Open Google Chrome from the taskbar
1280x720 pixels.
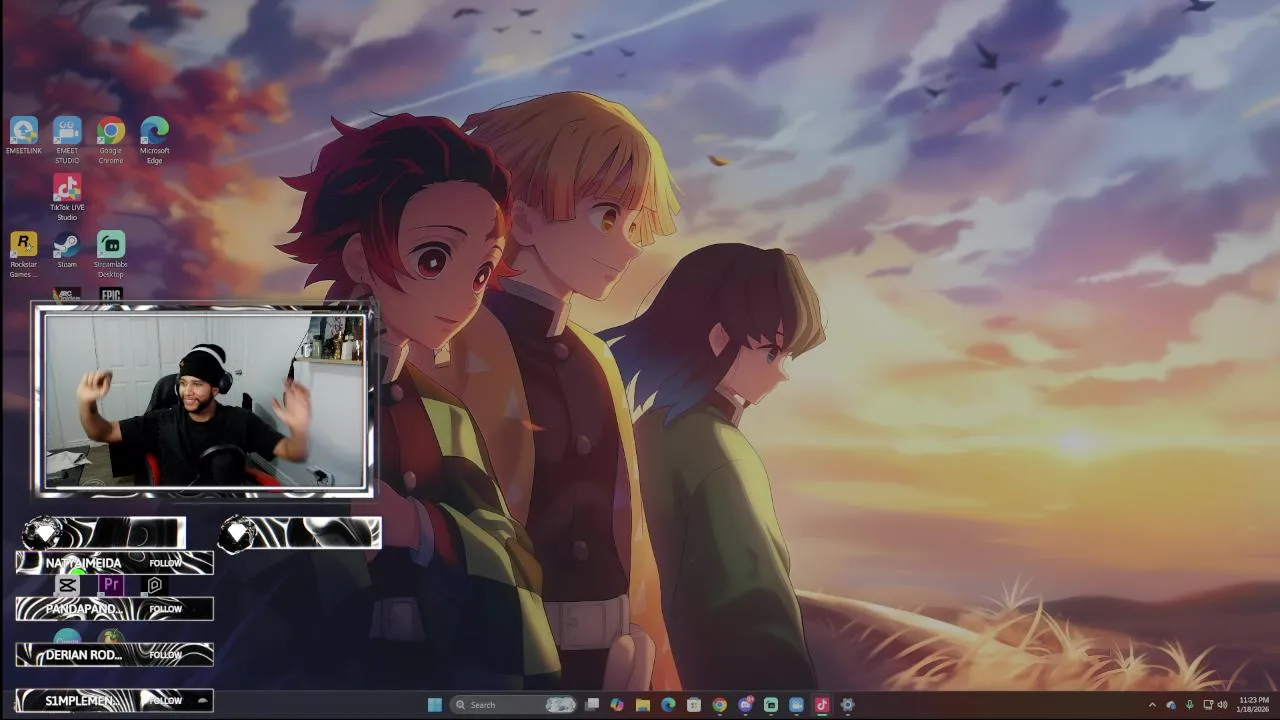click(x=719, y=705)
